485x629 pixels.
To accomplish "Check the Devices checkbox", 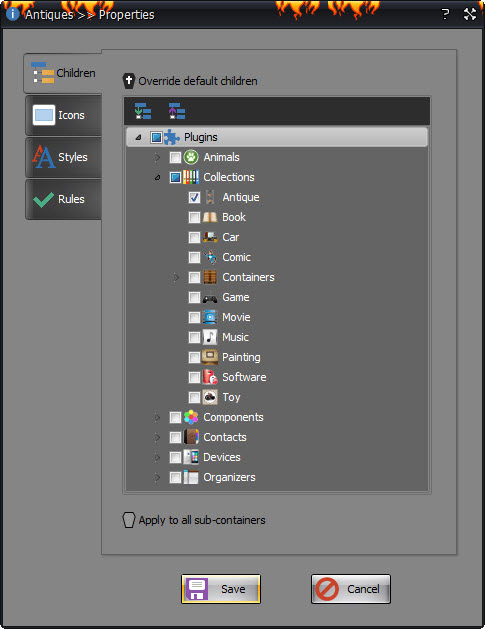I will 175,457.
